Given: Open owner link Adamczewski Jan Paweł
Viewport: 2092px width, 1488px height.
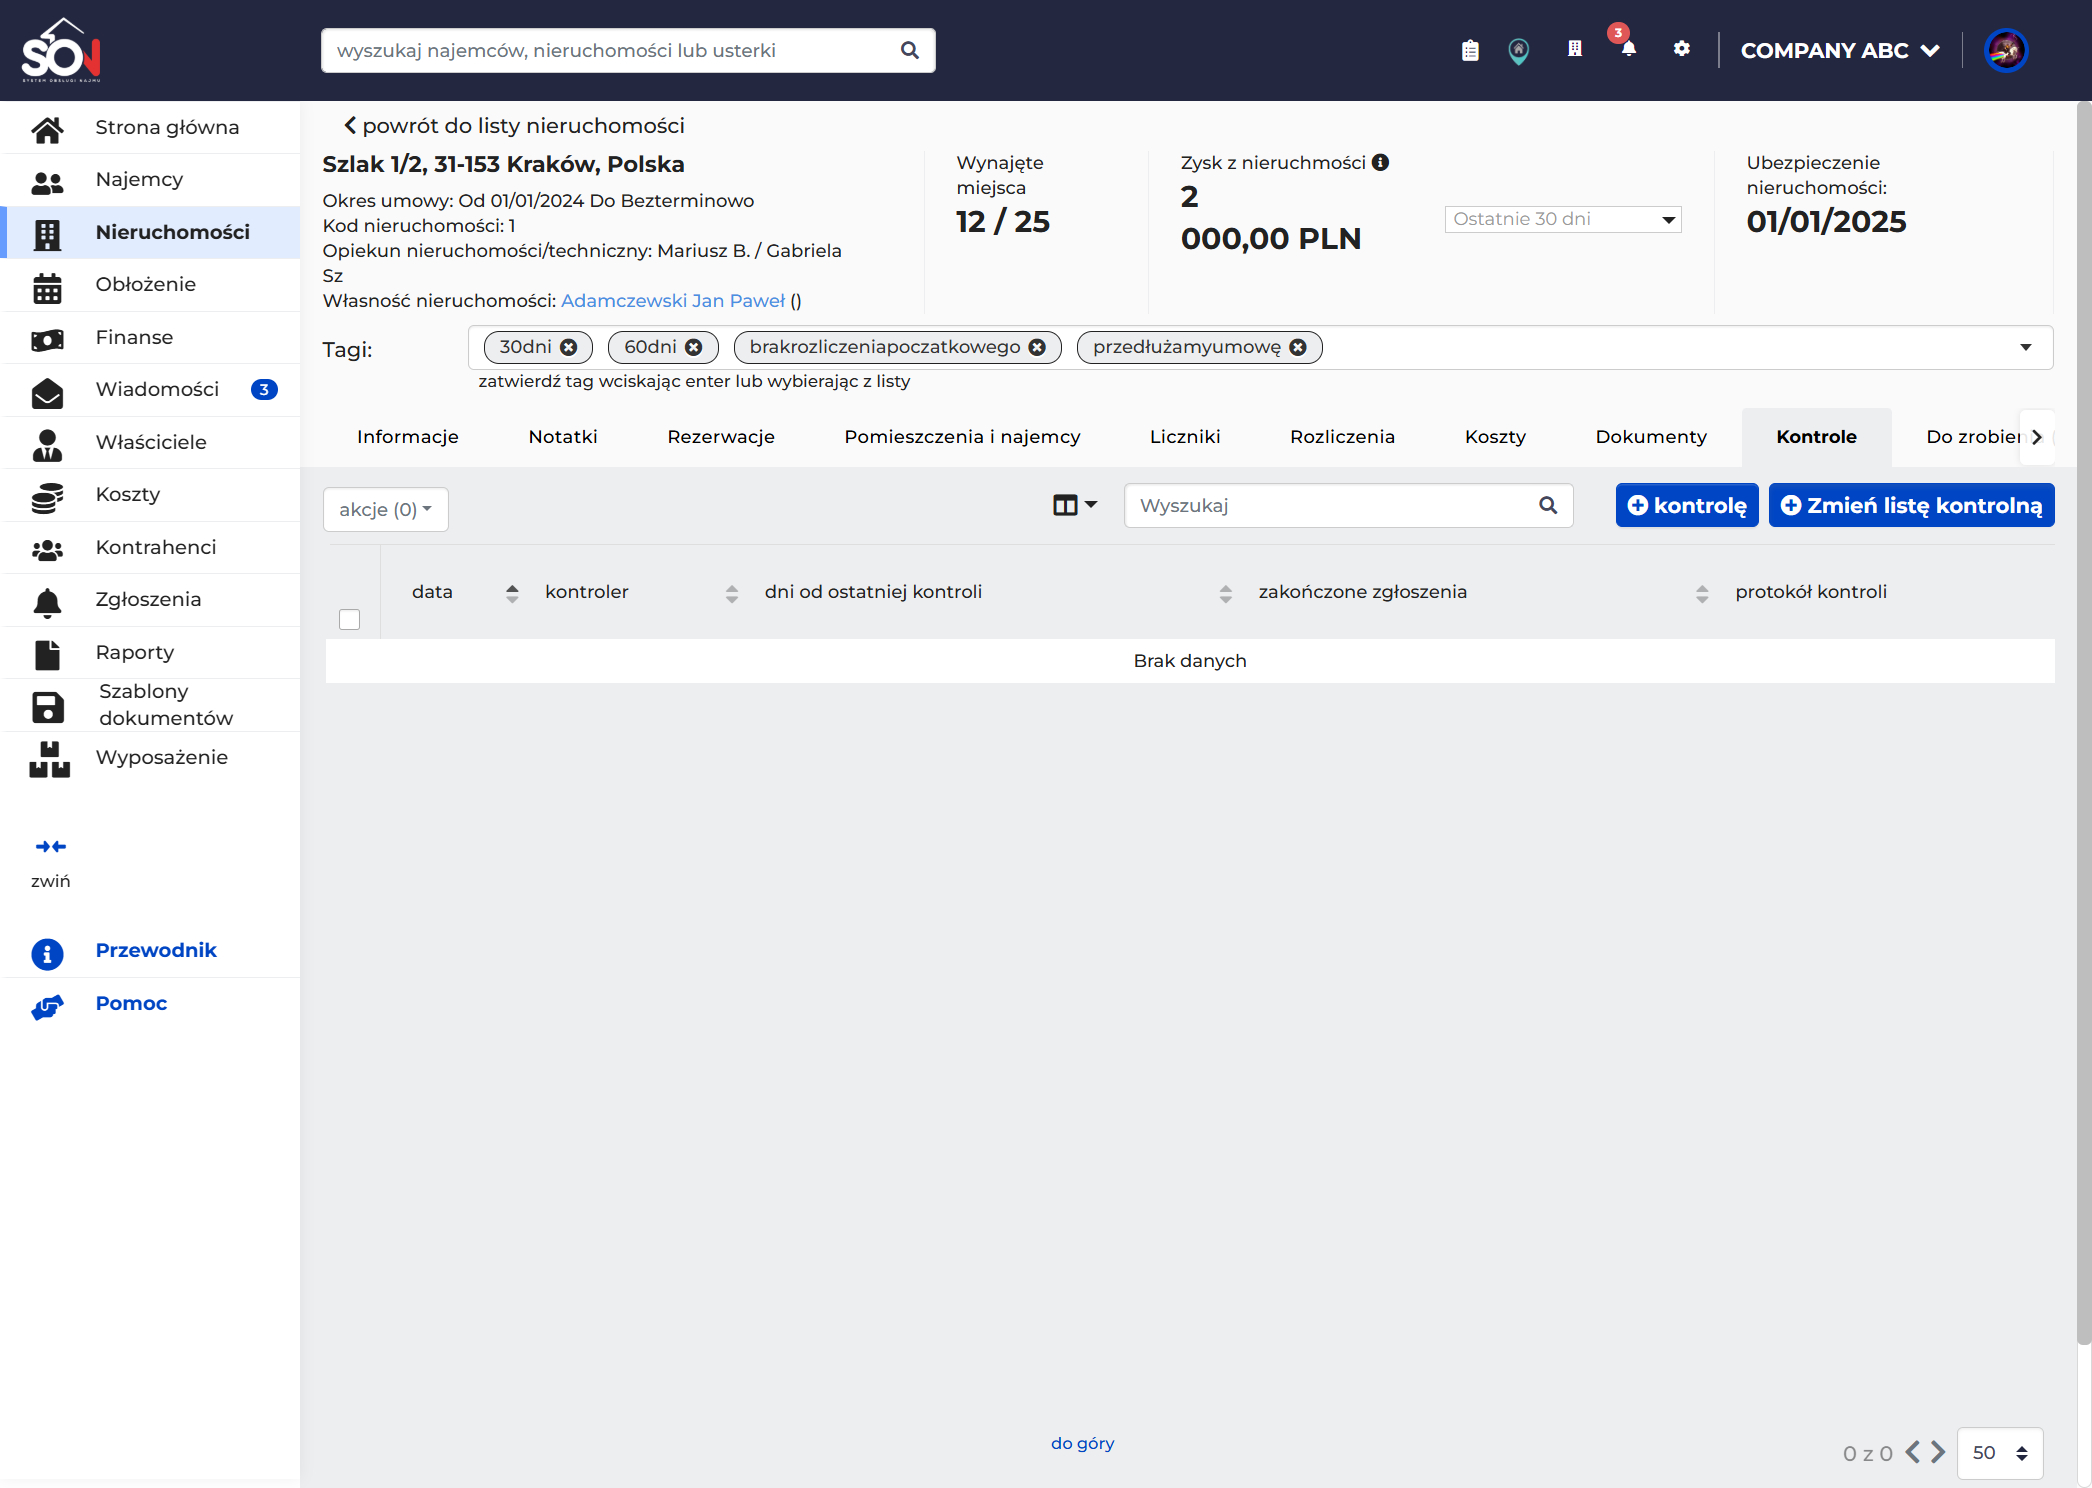Looking at the screenshot, I should point(673,301).
